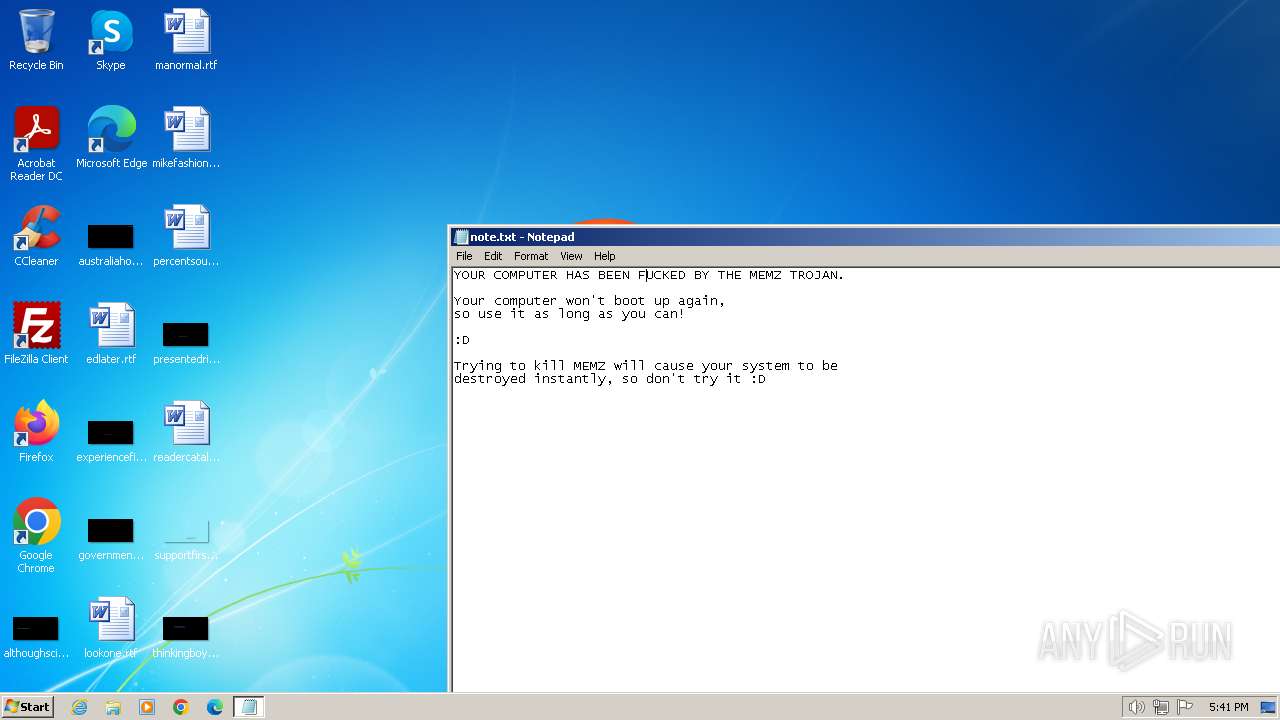Open the Action Center flag icon

click(1185, 707)
